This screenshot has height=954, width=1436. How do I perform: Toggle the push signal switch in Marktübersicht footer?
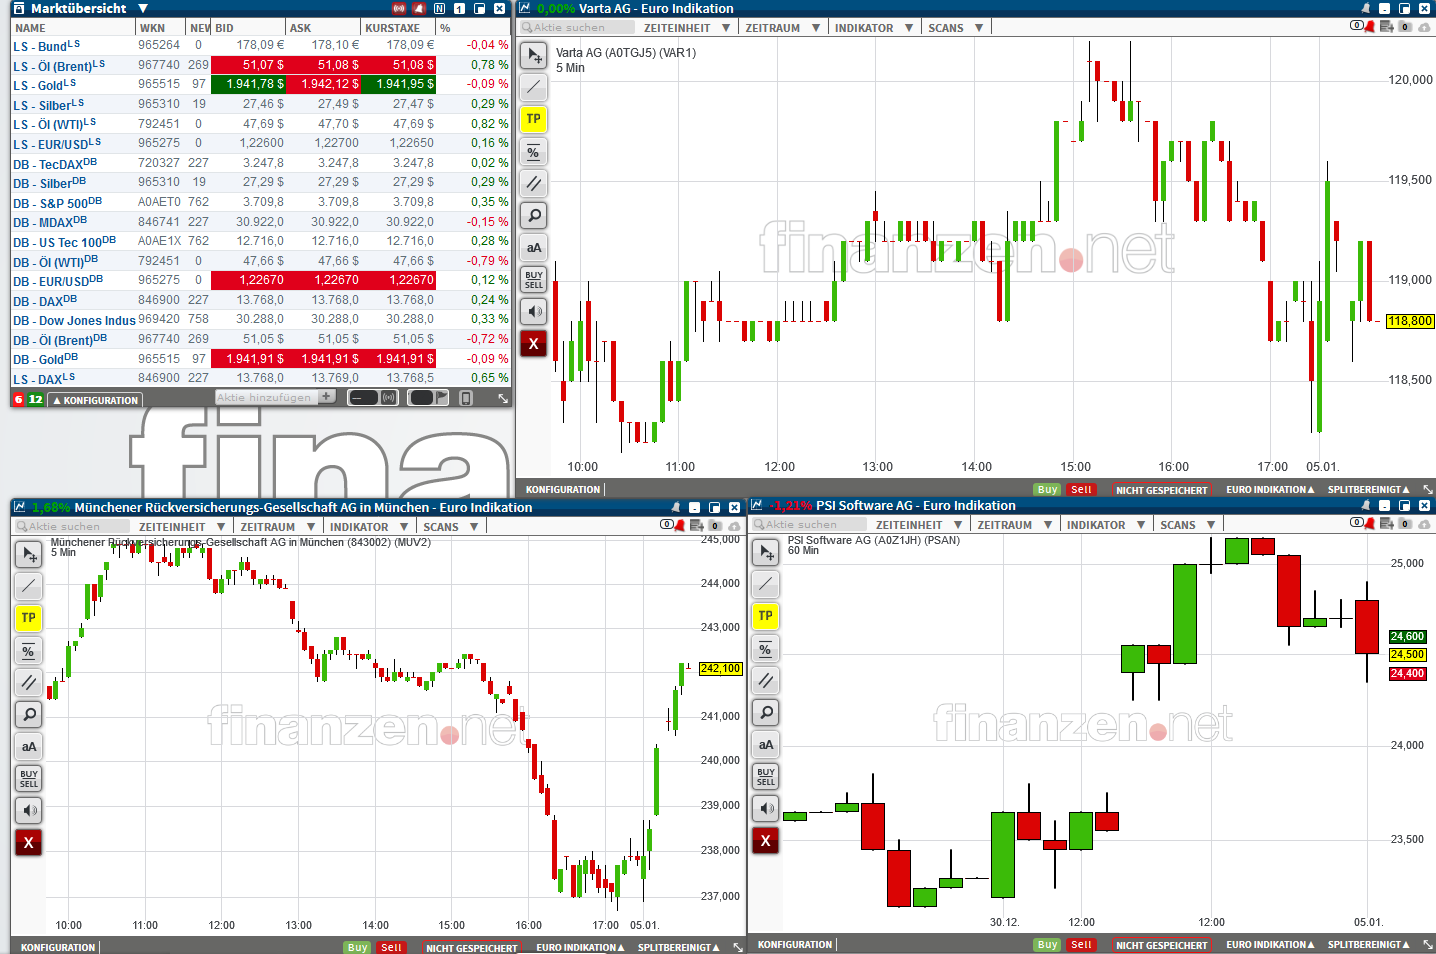point(373,398)
